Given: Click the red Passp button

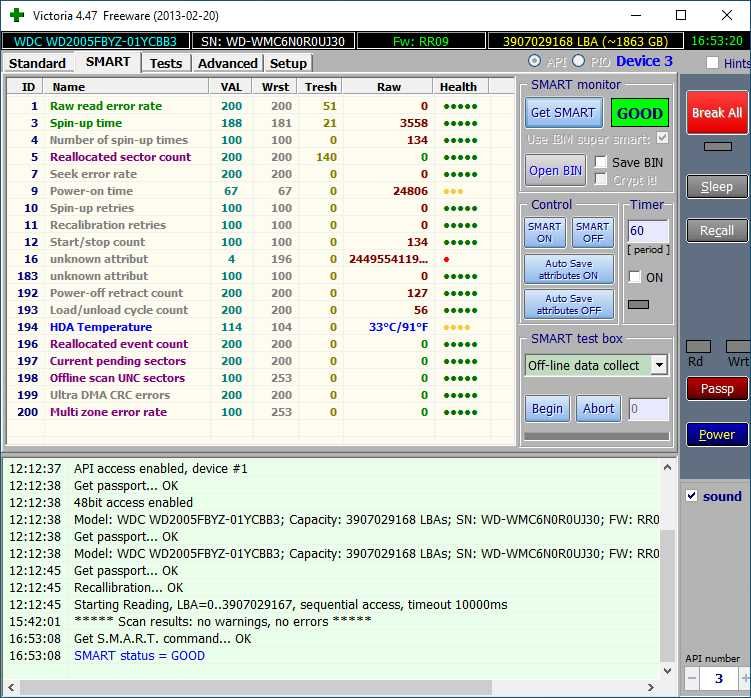Looking at the screenshot, I should pyautogui.click(x=717, y=389).
